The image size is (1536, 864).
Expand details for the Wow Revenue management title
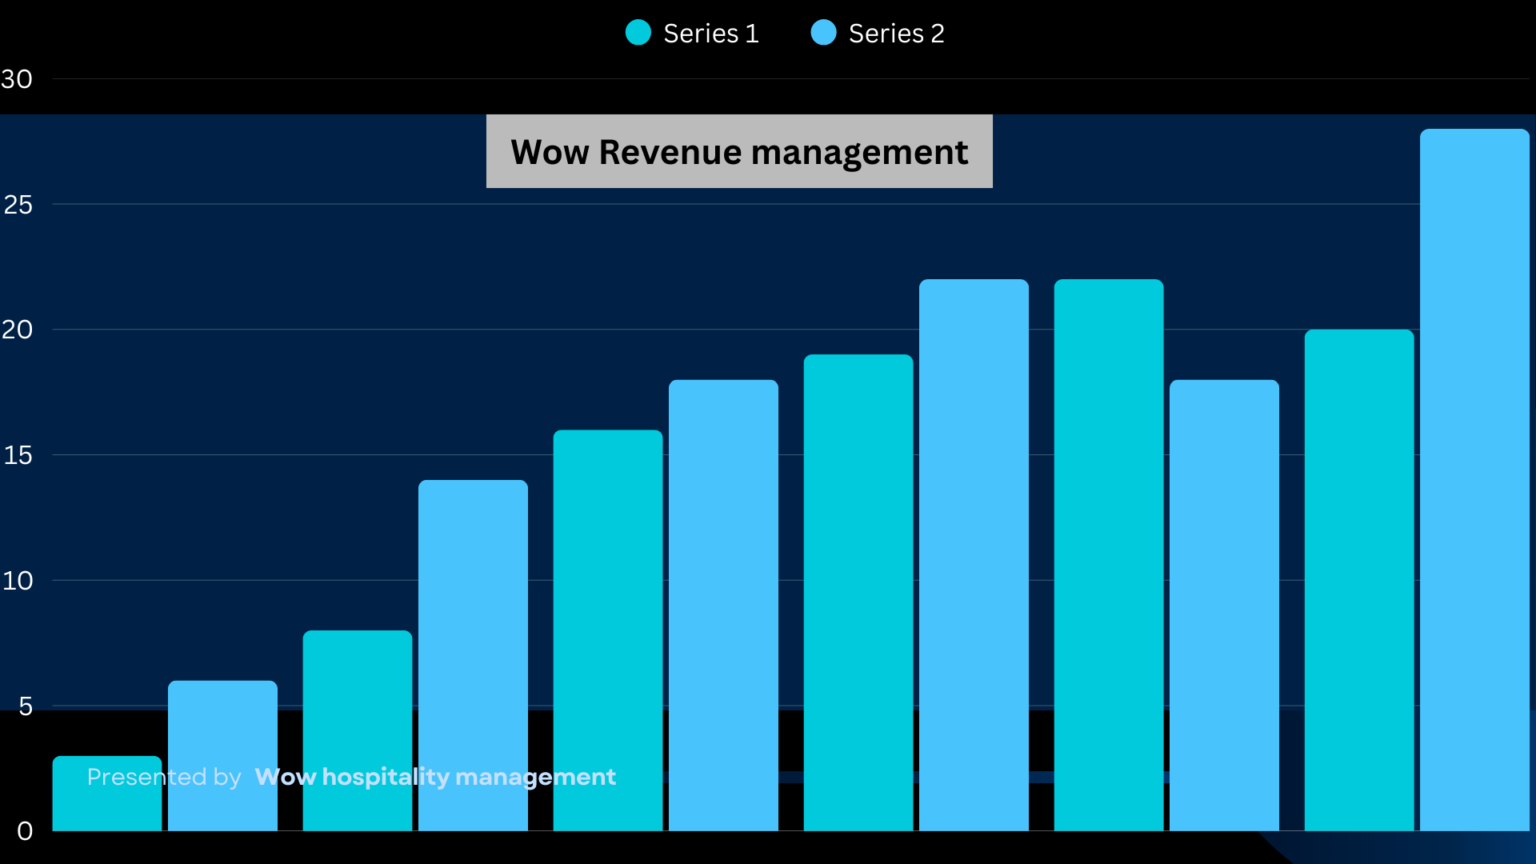pos(739,151)
